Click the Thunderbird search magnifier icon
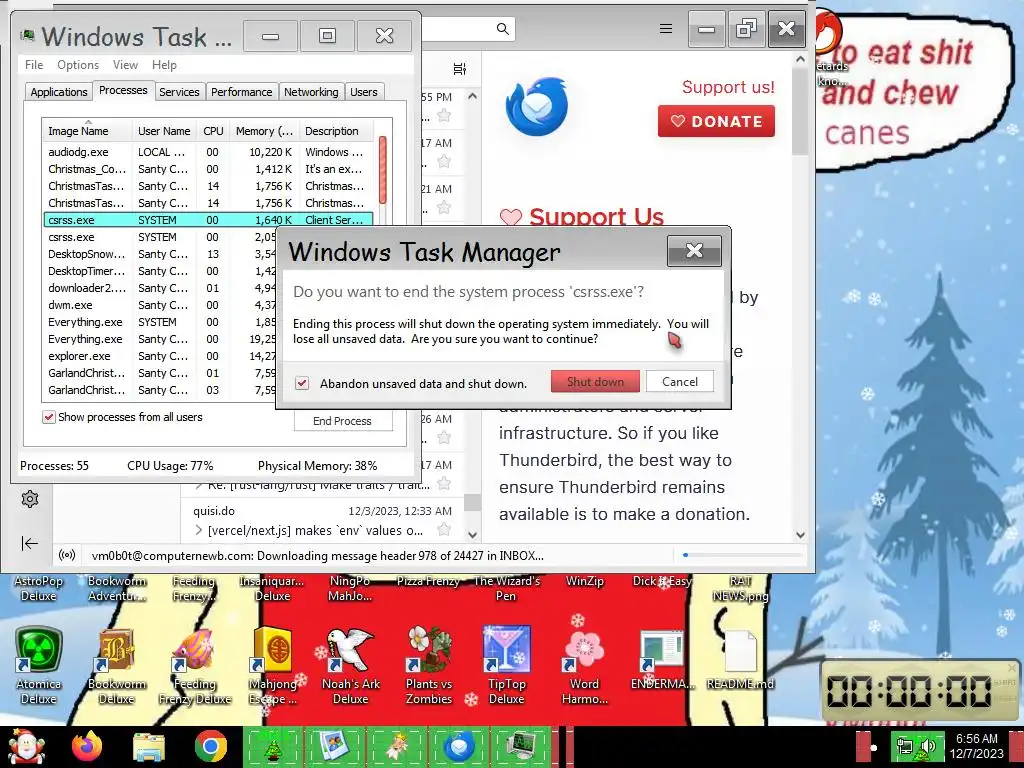This screenshot has width=1024, height=768. (502, 29)
